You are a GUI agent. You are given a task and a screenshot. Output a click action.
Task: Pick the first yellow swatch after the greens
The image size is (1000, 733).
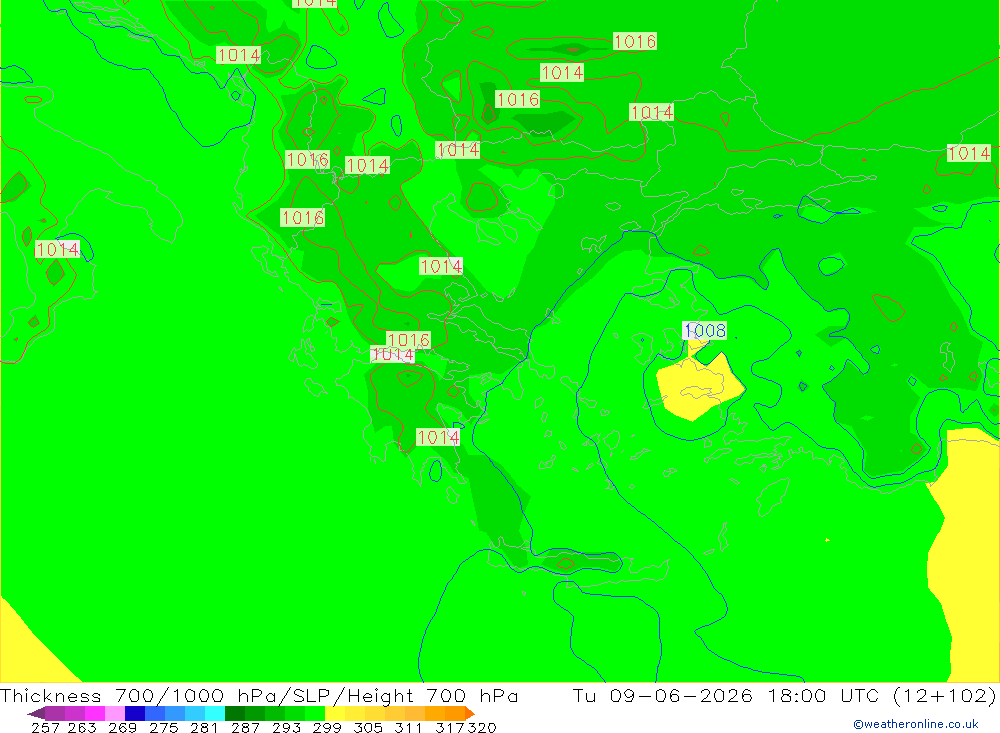click(x=335, y=713)
